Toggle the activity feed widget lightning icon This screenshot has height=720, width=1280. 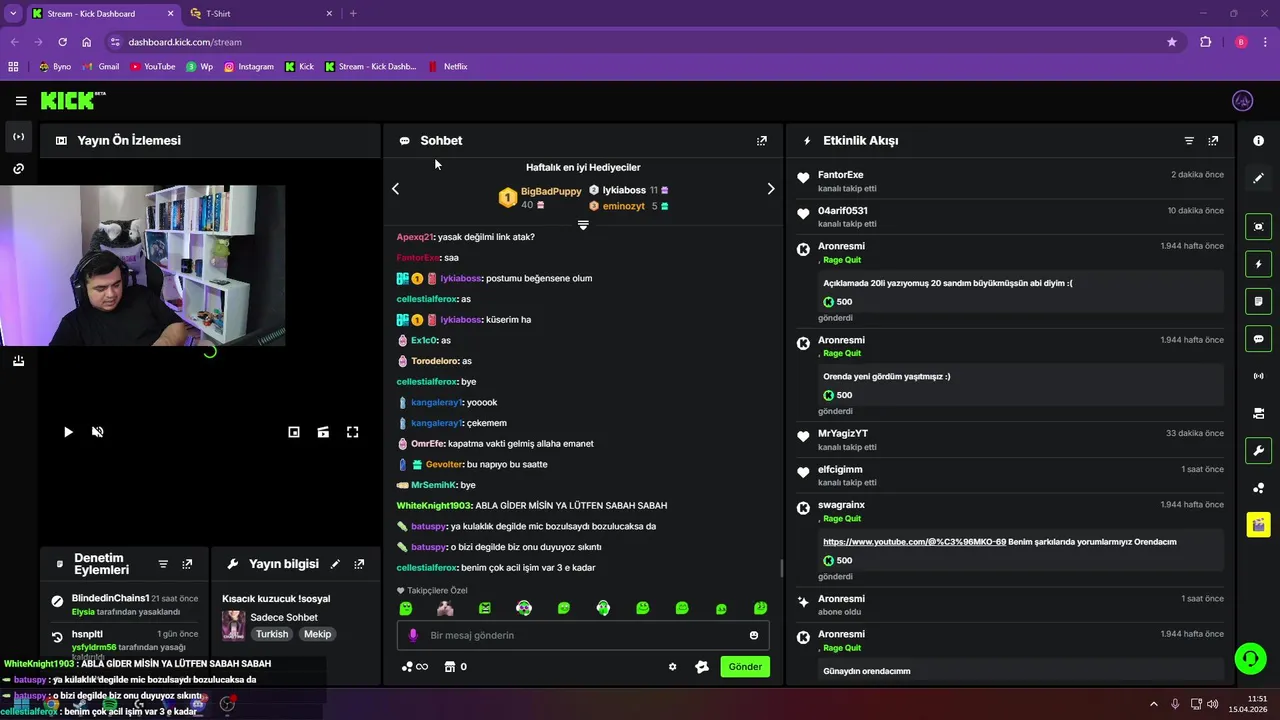tap(1258, 264)
